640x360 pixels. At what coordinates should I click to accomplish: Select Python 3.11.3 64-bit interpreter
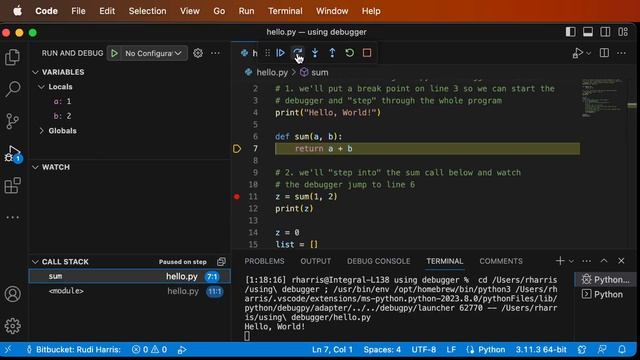(x=541, y=350)
